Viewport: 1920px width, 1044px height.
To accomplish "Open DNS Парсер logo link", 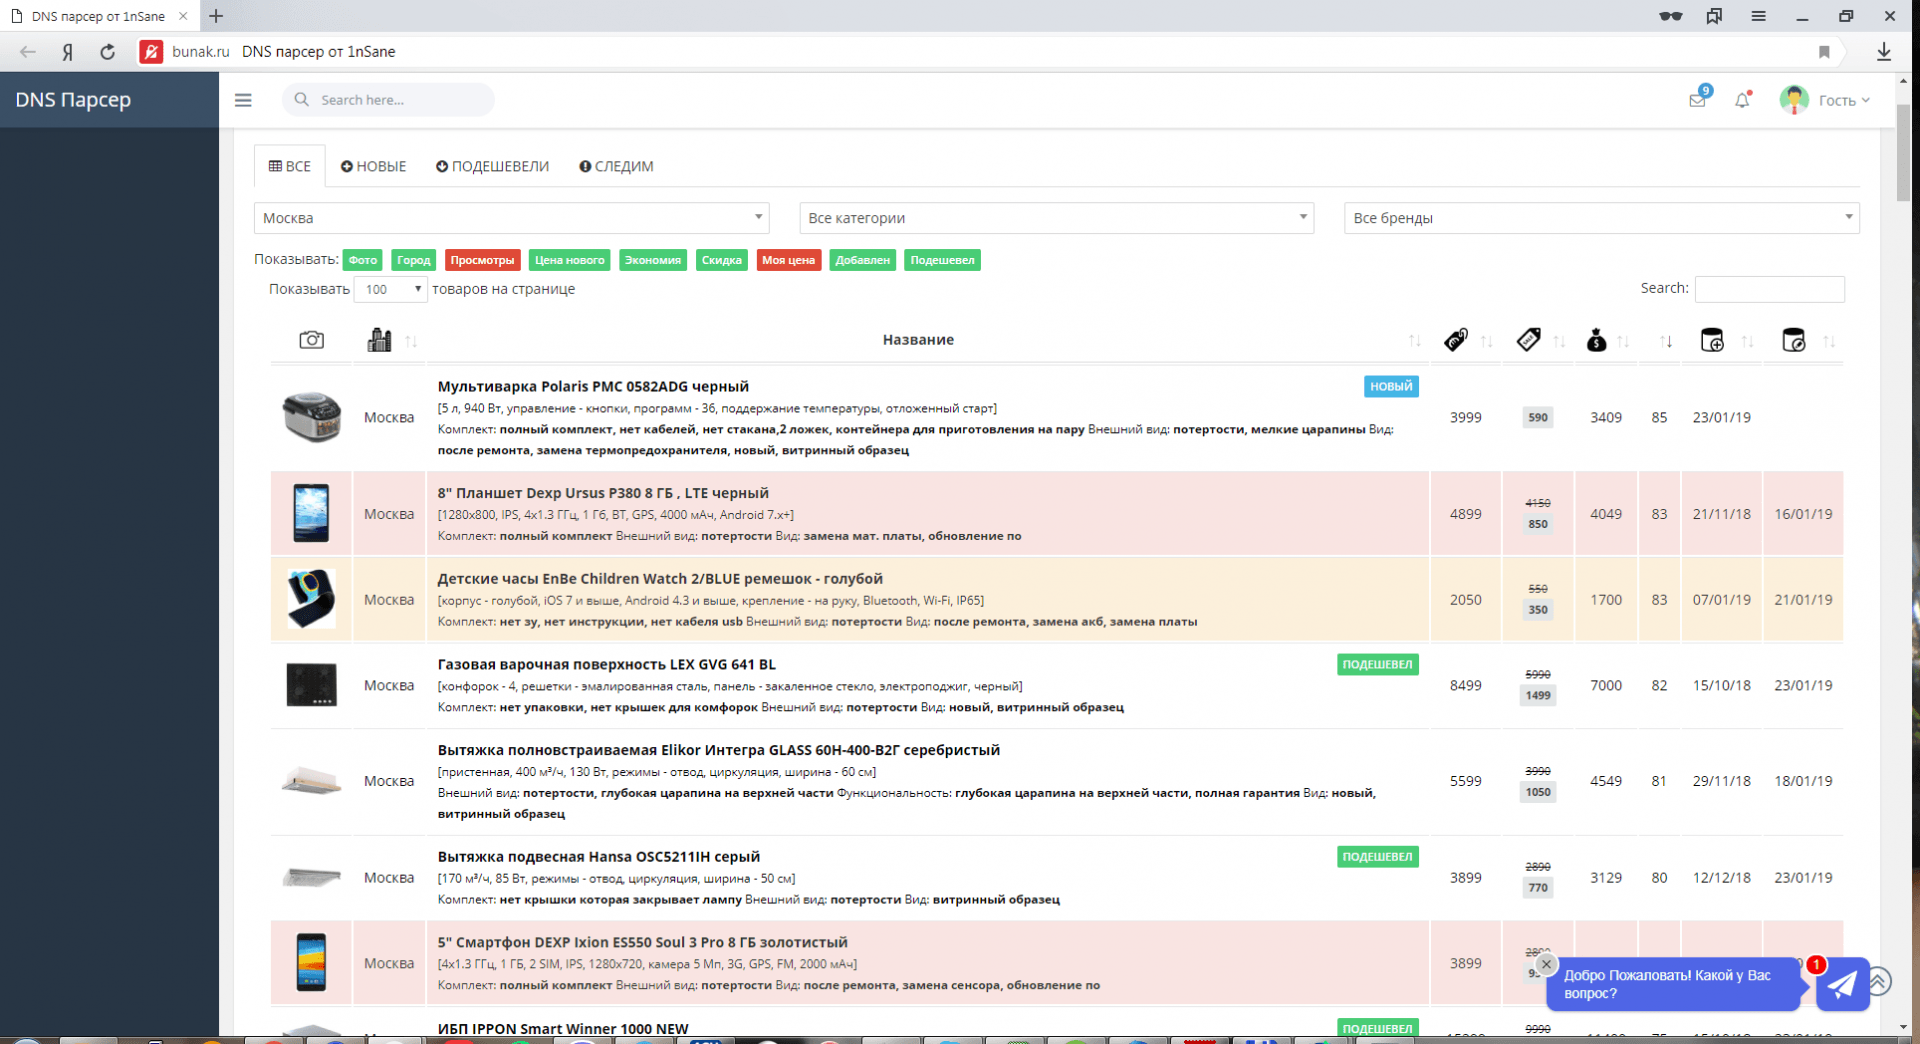I will [73, 100].
